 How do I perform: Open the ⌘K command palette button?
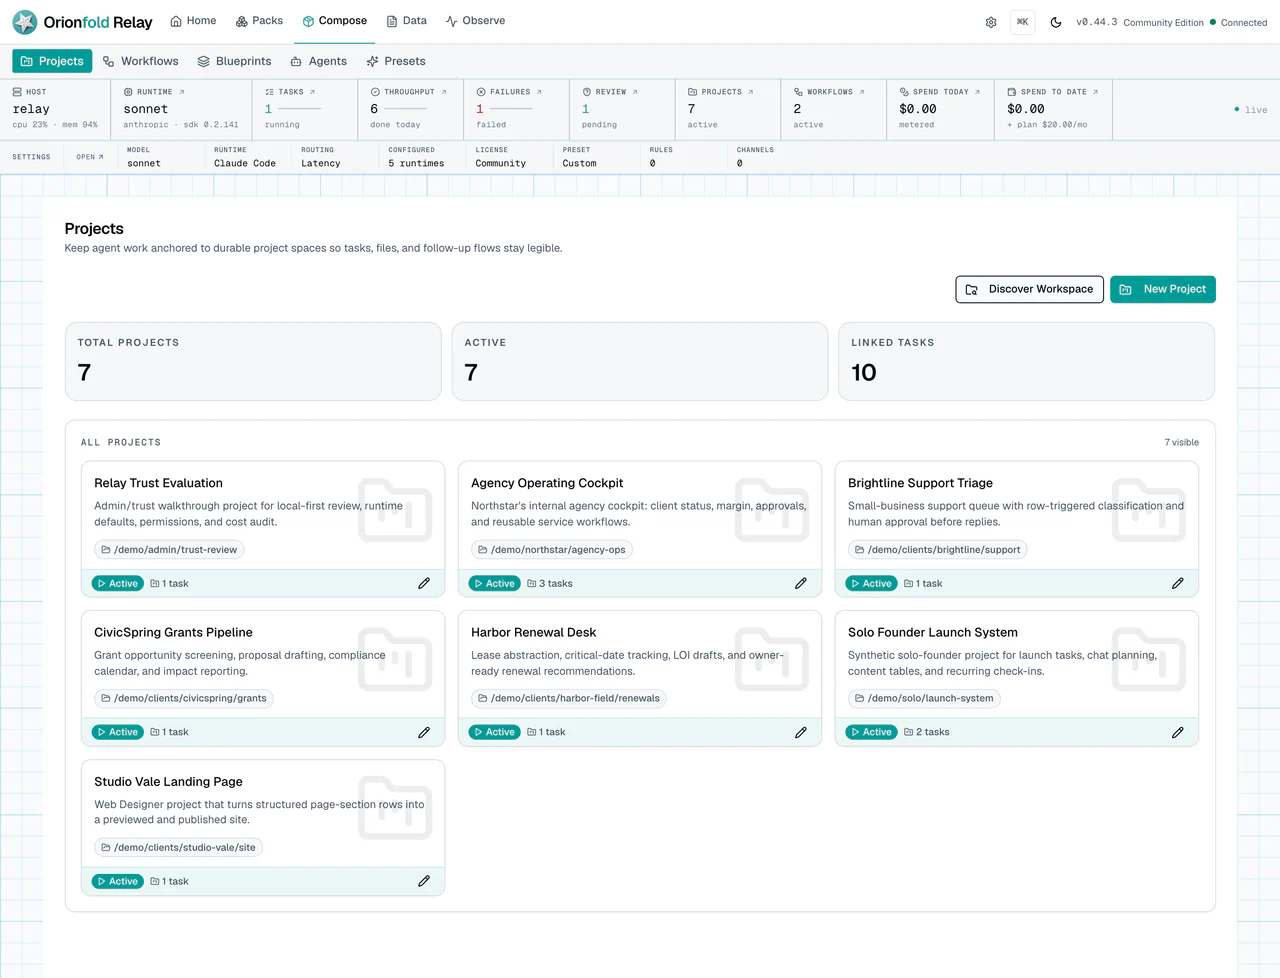click(x=1023, y=22)
